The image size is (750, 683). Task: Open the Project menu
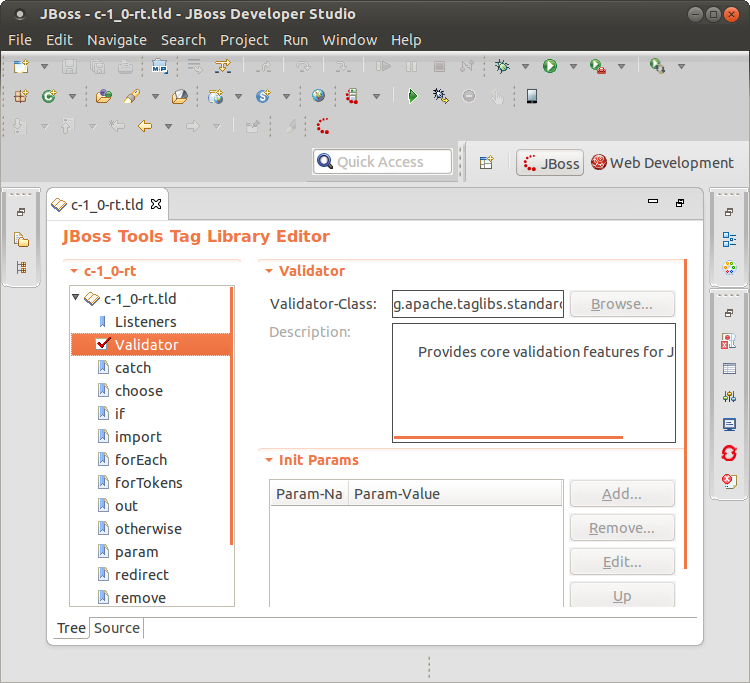244,40
